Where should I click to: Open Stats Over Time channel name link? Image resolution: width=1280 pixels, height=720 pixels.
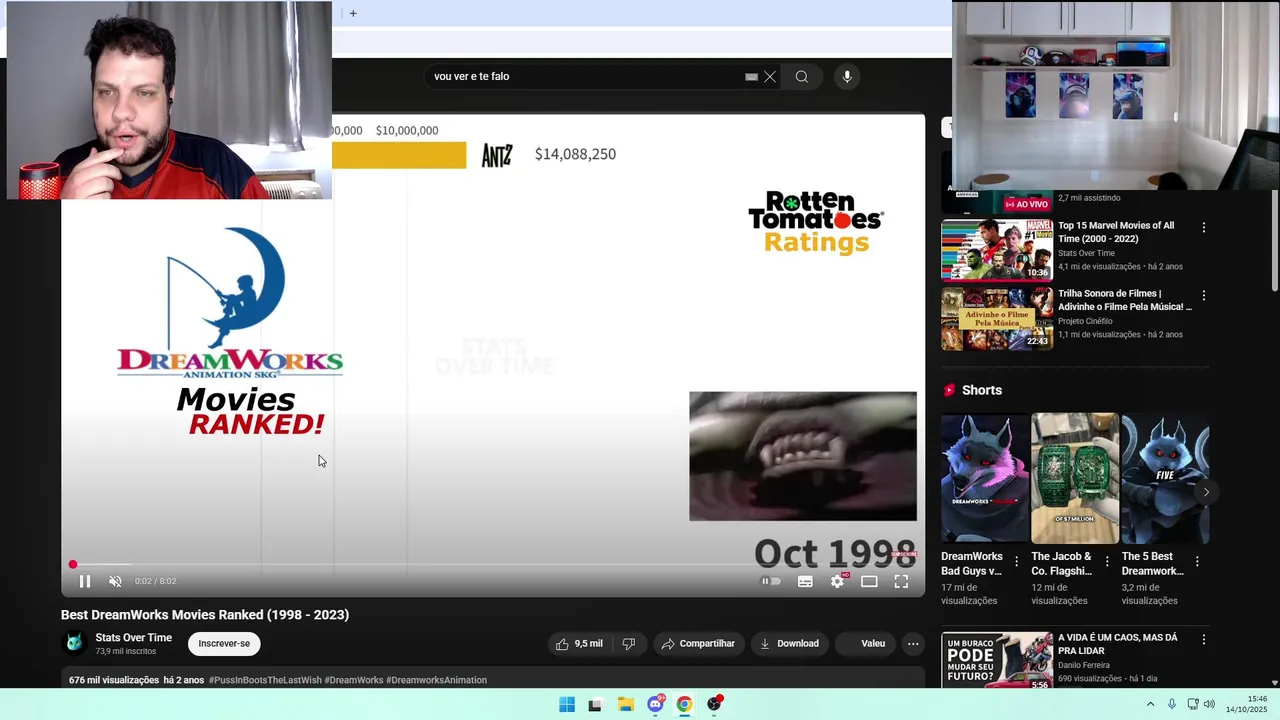pyautogui.click(x=133, y=638)
